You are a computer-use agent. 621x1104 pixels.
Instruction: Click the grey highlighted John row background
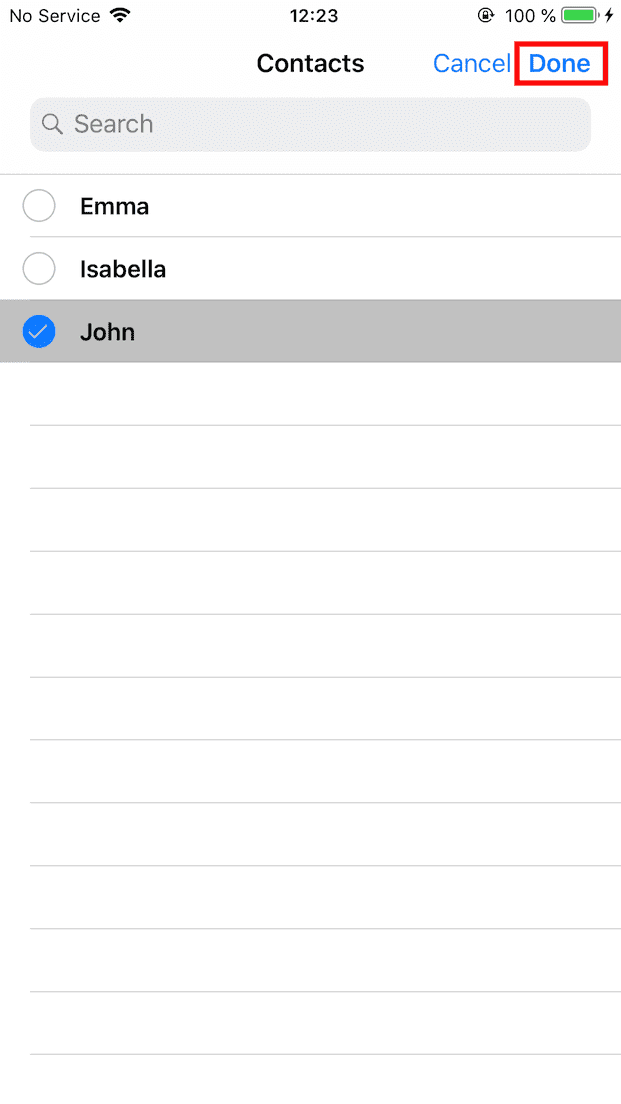[x=380, y=332]
